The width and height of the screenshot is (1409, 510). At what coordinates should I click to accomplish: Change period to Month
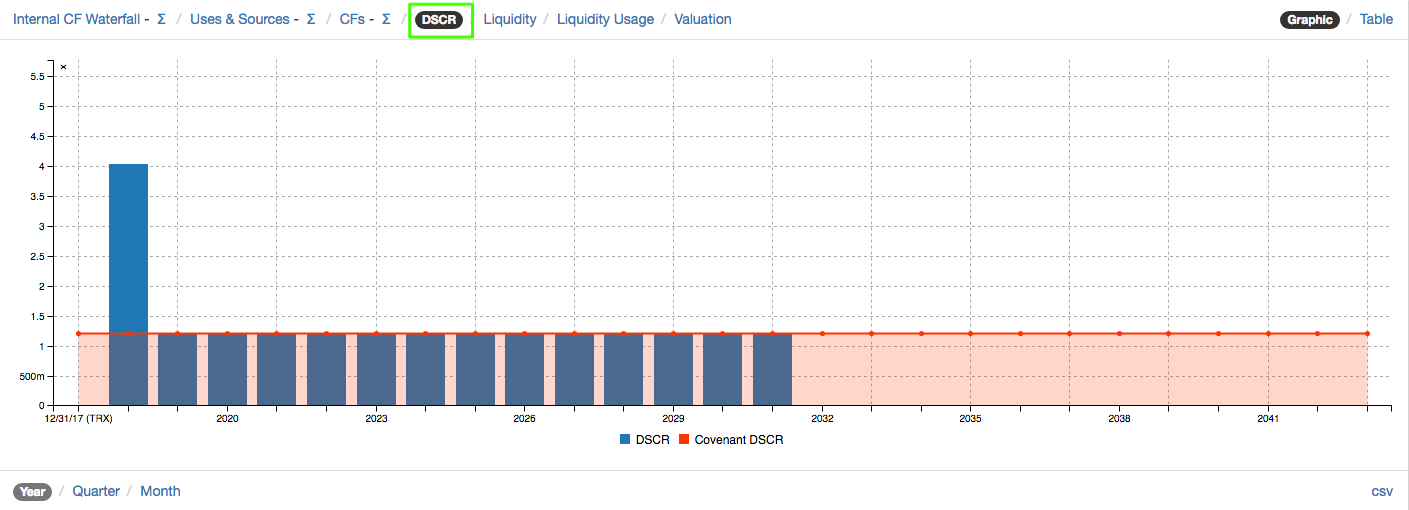[160, 491]
